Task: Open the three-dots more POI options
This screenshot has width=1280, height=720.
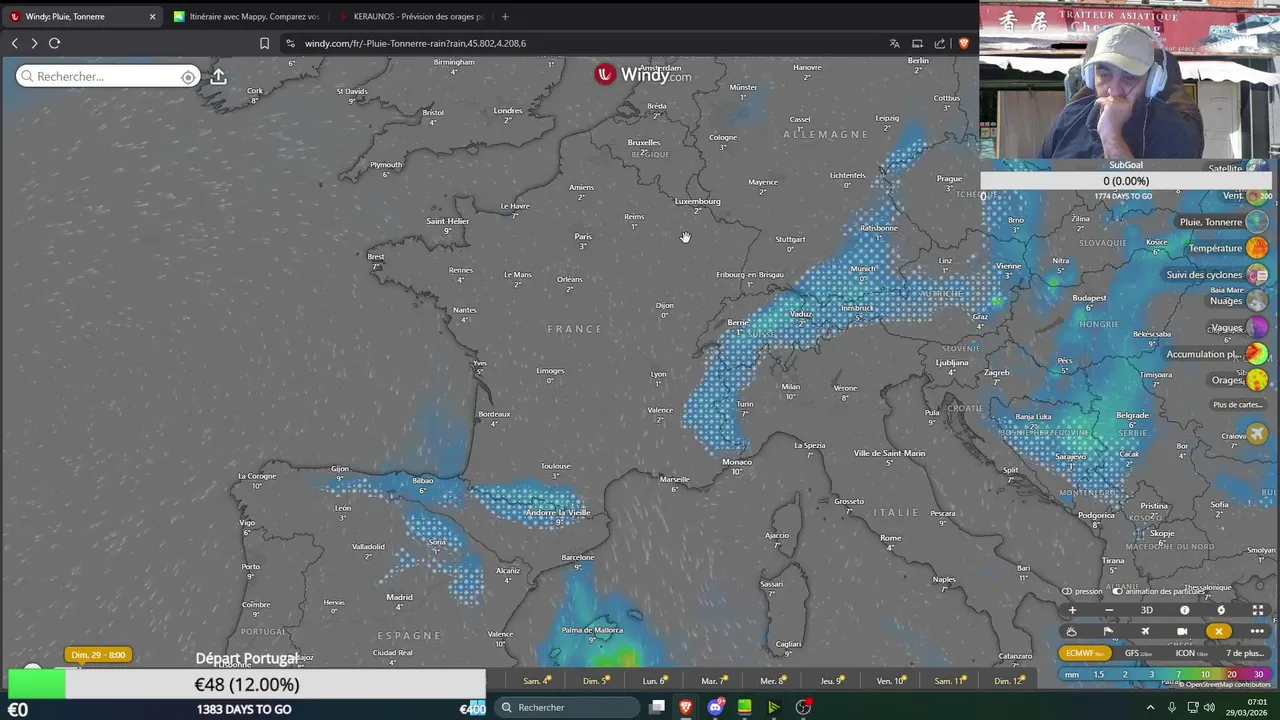Action: [x=1257, y=631]
